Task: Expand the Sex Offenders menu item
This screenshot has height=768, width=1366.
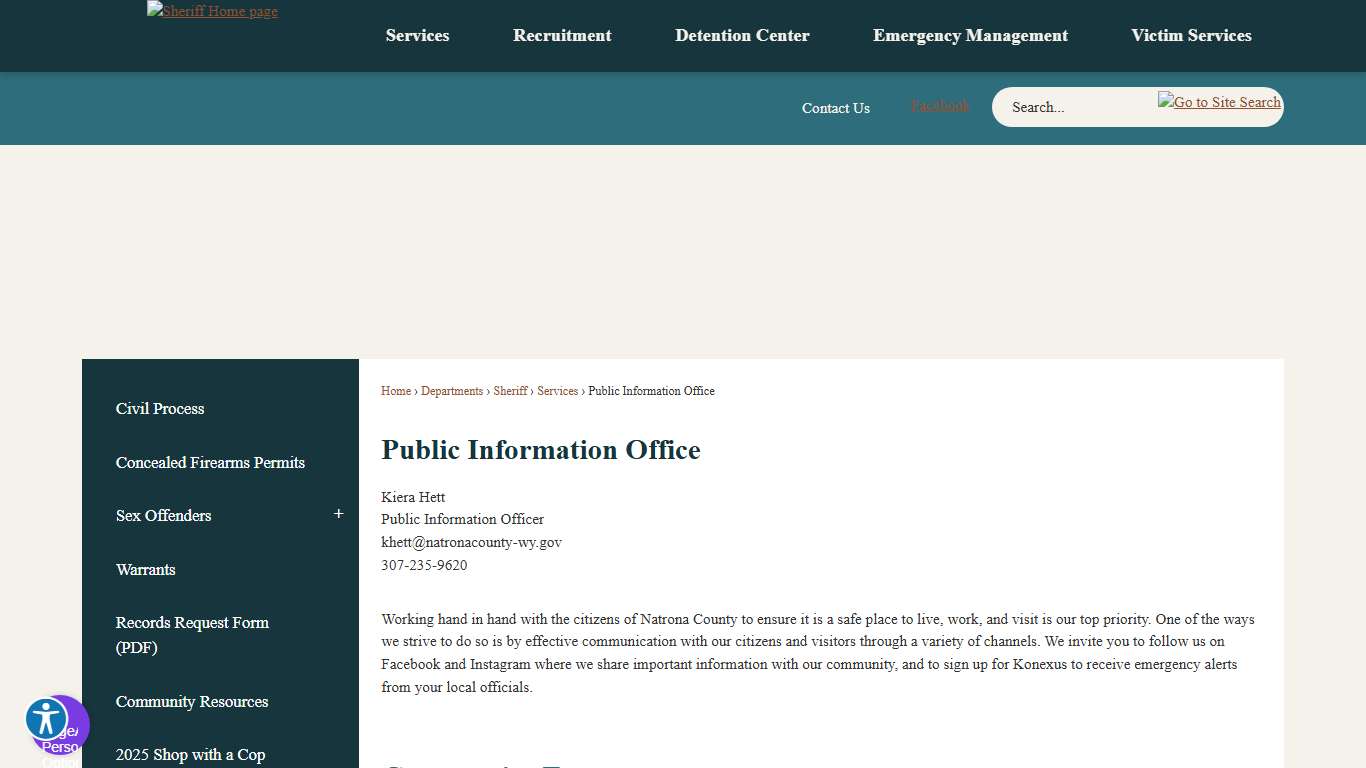Action: pyautogui.click(x=338, y=514)
